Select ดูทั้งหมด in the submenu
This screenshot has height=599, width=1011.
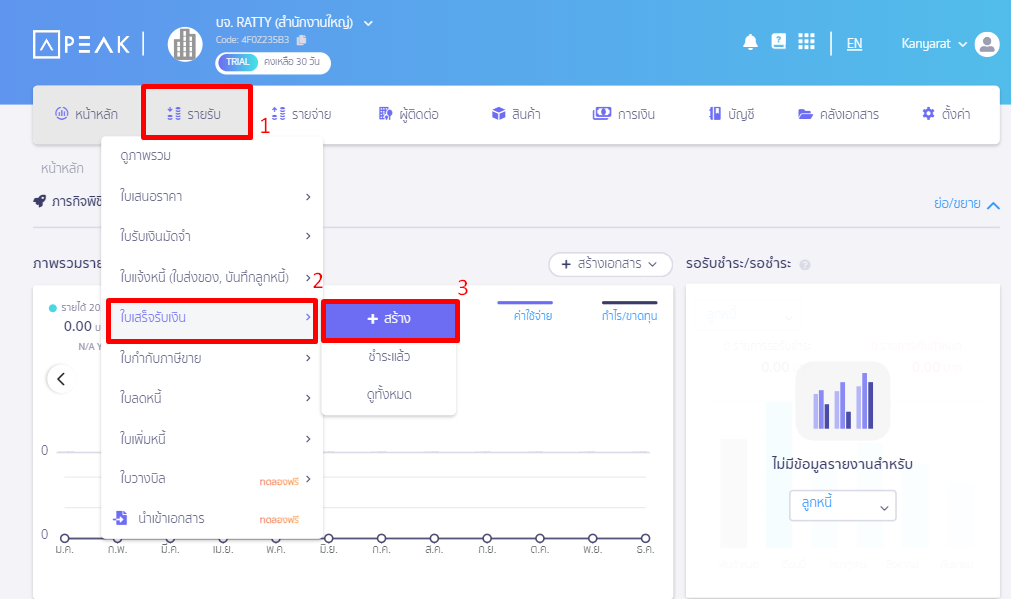pyautogui.click(x=389, y=395)
